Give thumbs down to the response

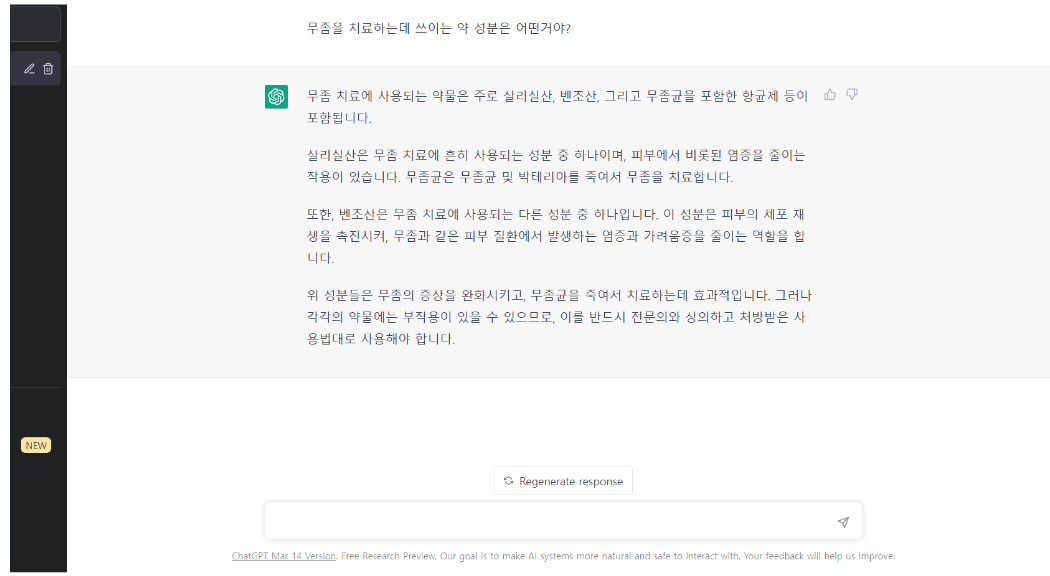click(852, 94)
